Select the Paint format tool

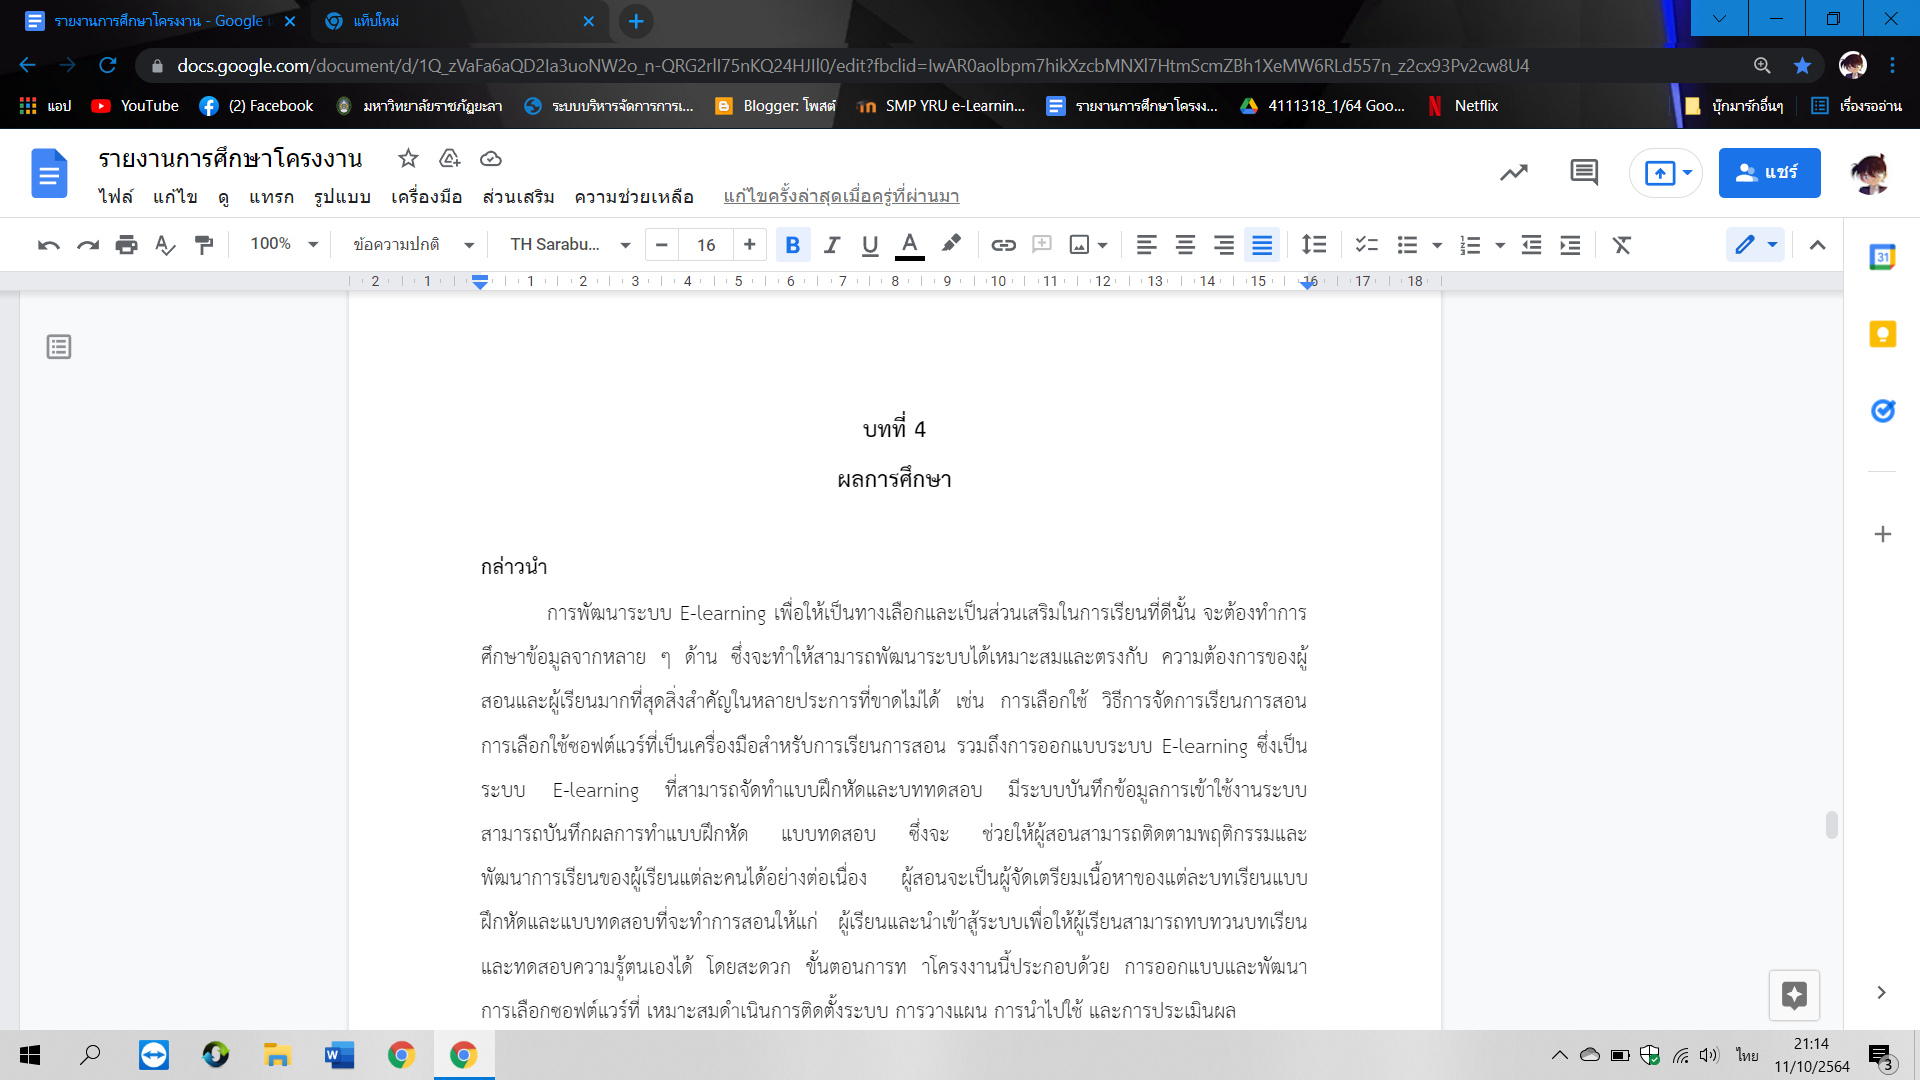pyautogui.click(x=204, y=245)
